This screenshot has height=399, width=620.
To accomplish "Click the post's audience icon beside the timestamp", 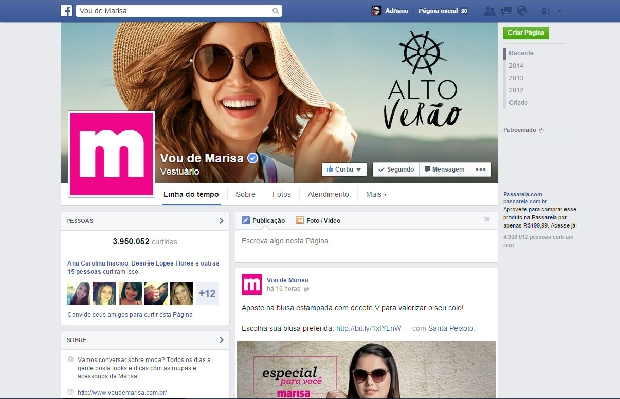I will [x=306, y=289].
